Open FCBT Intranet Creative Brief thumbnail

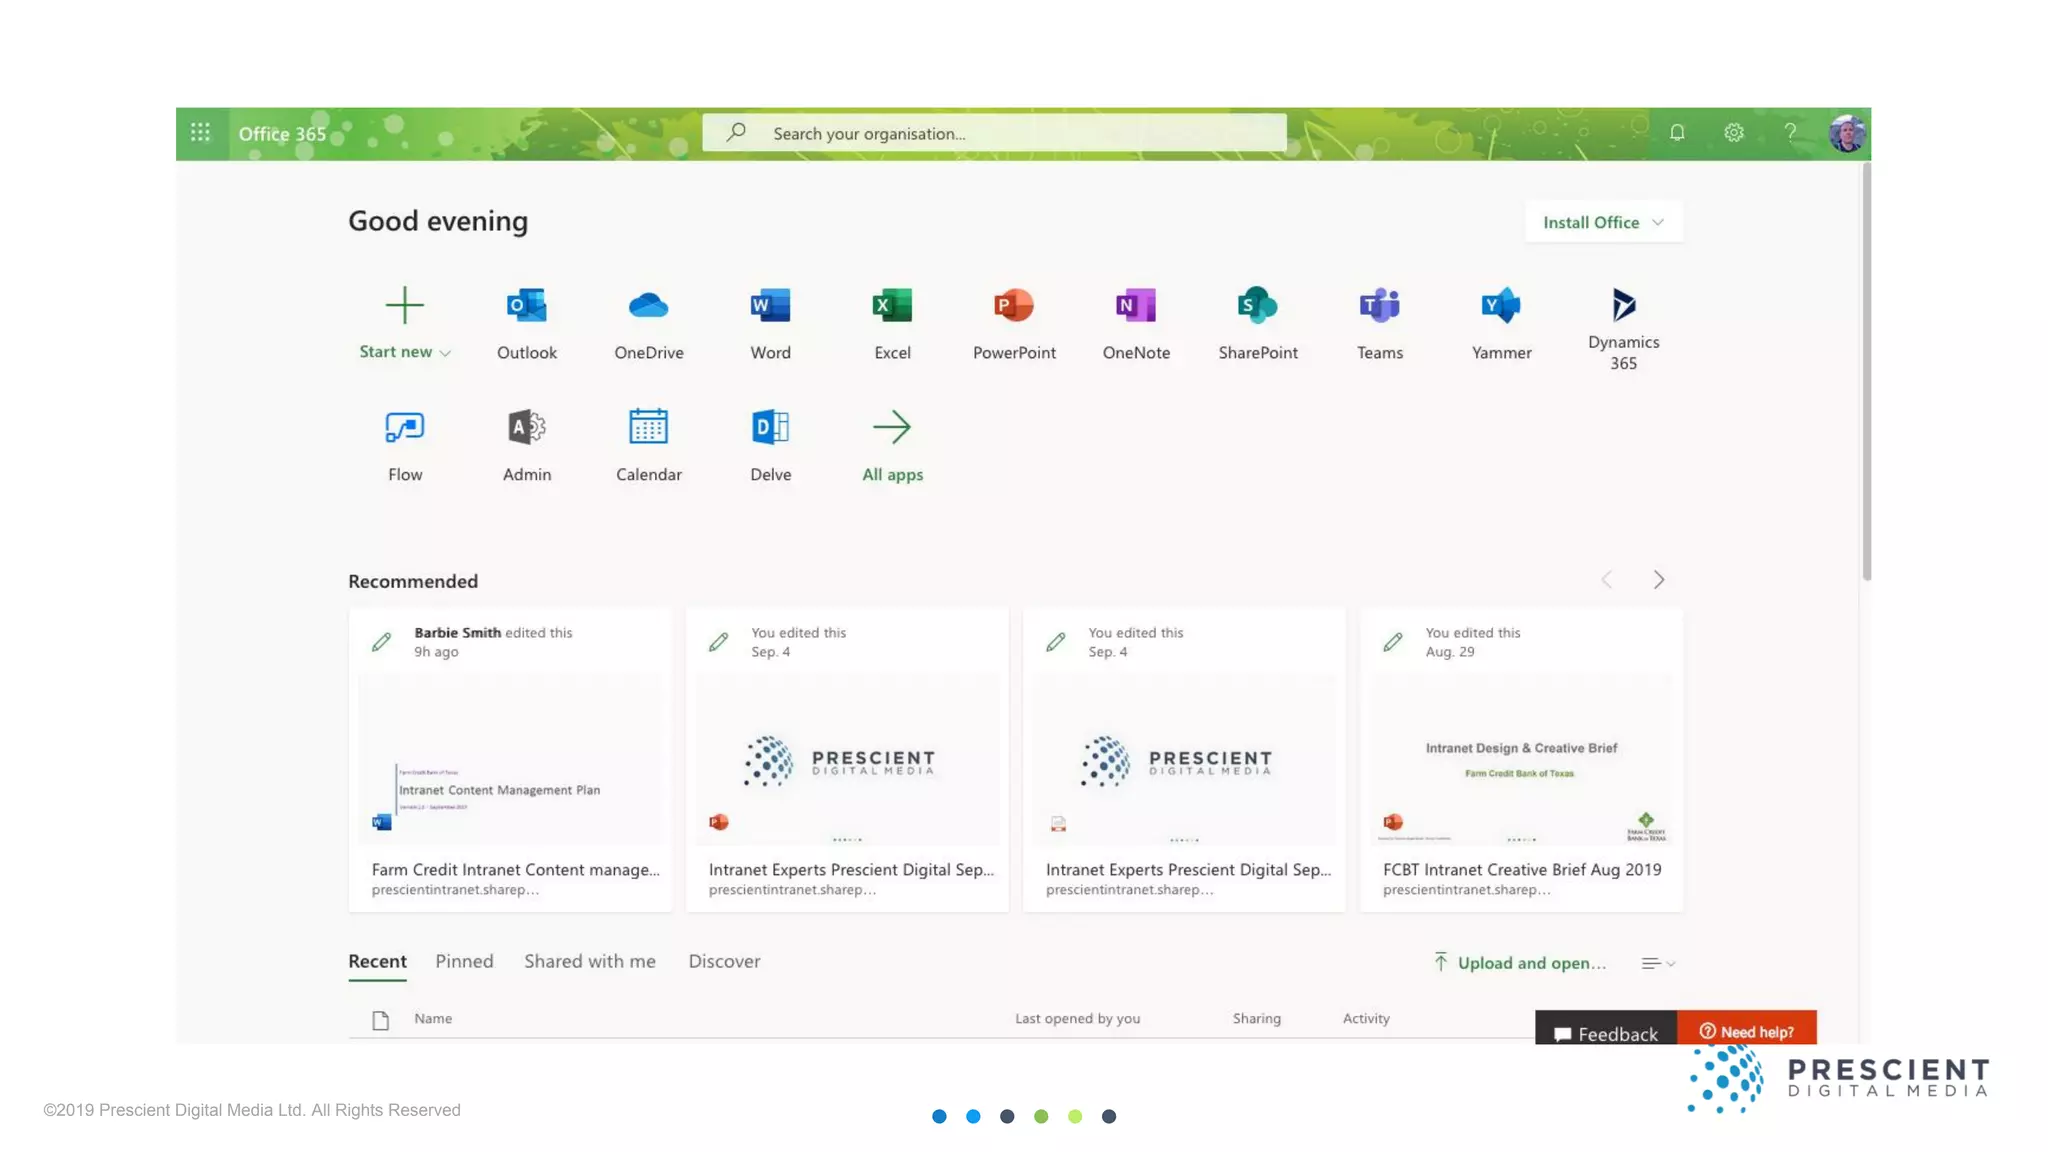pyautogui.click(x=1520, y=760)
